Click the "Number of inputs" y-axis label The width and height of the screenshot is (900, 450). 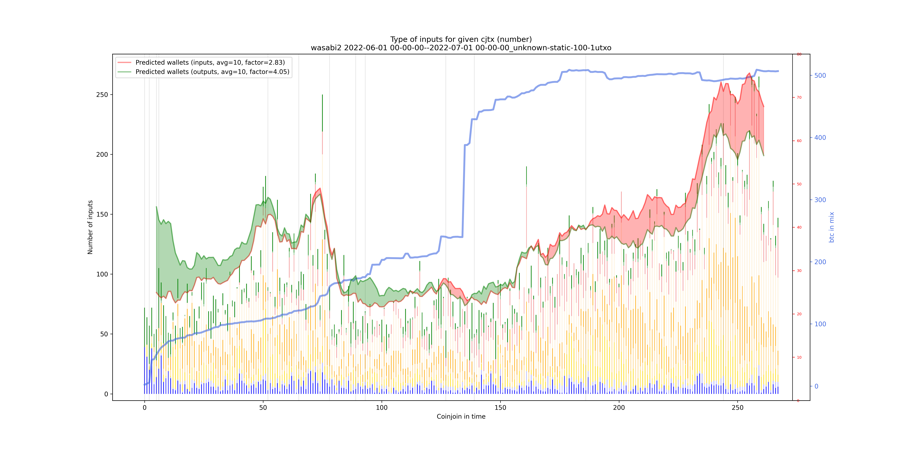pyautogui.click(x=90, y=227)
